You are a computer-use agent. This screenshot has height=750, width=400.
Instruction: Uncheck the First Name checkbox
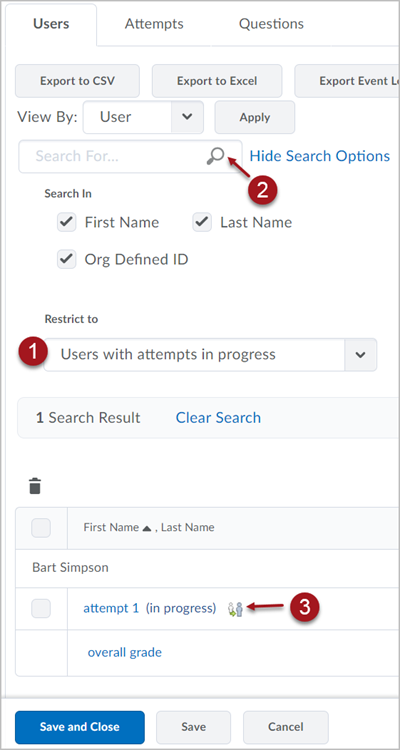pyautogui.click(x=67, y=222)
